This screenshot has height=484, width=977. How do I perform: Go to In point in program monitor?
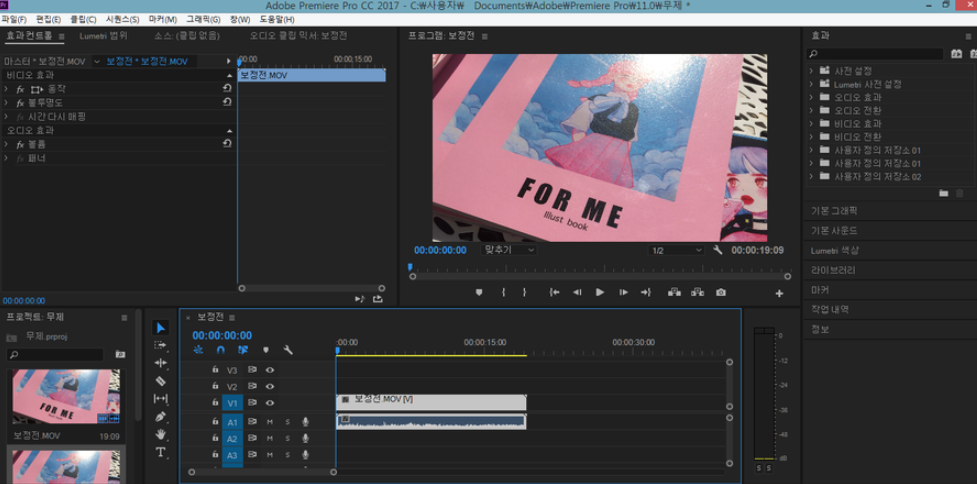[554, 292]
